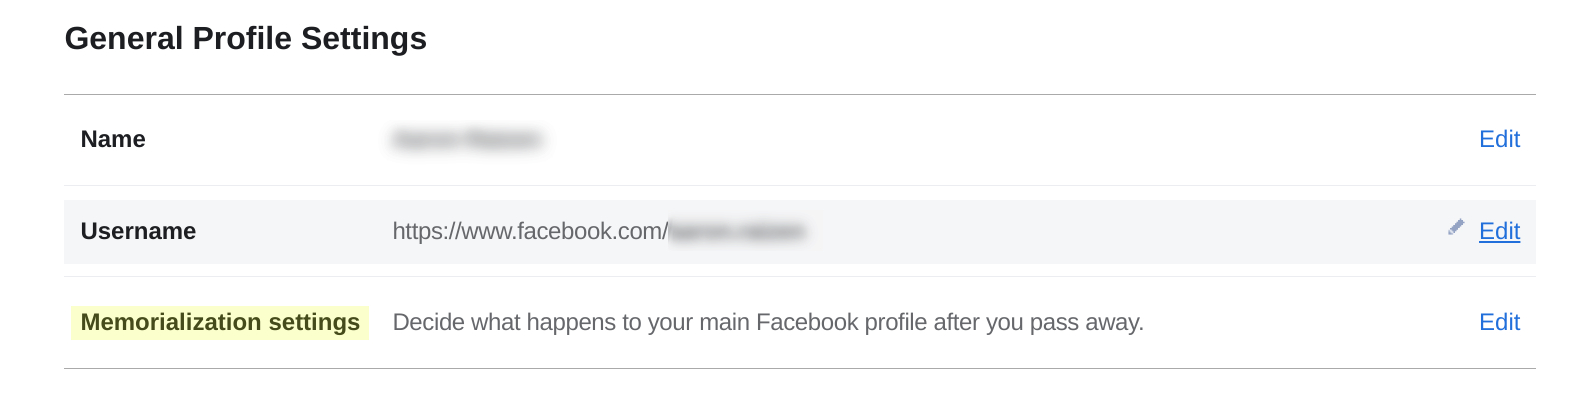Image resolution: width=1585 pixels, height=407 pixels.
Task: Click the word 'Settings' in the heading
Action: tap(364, 39)
